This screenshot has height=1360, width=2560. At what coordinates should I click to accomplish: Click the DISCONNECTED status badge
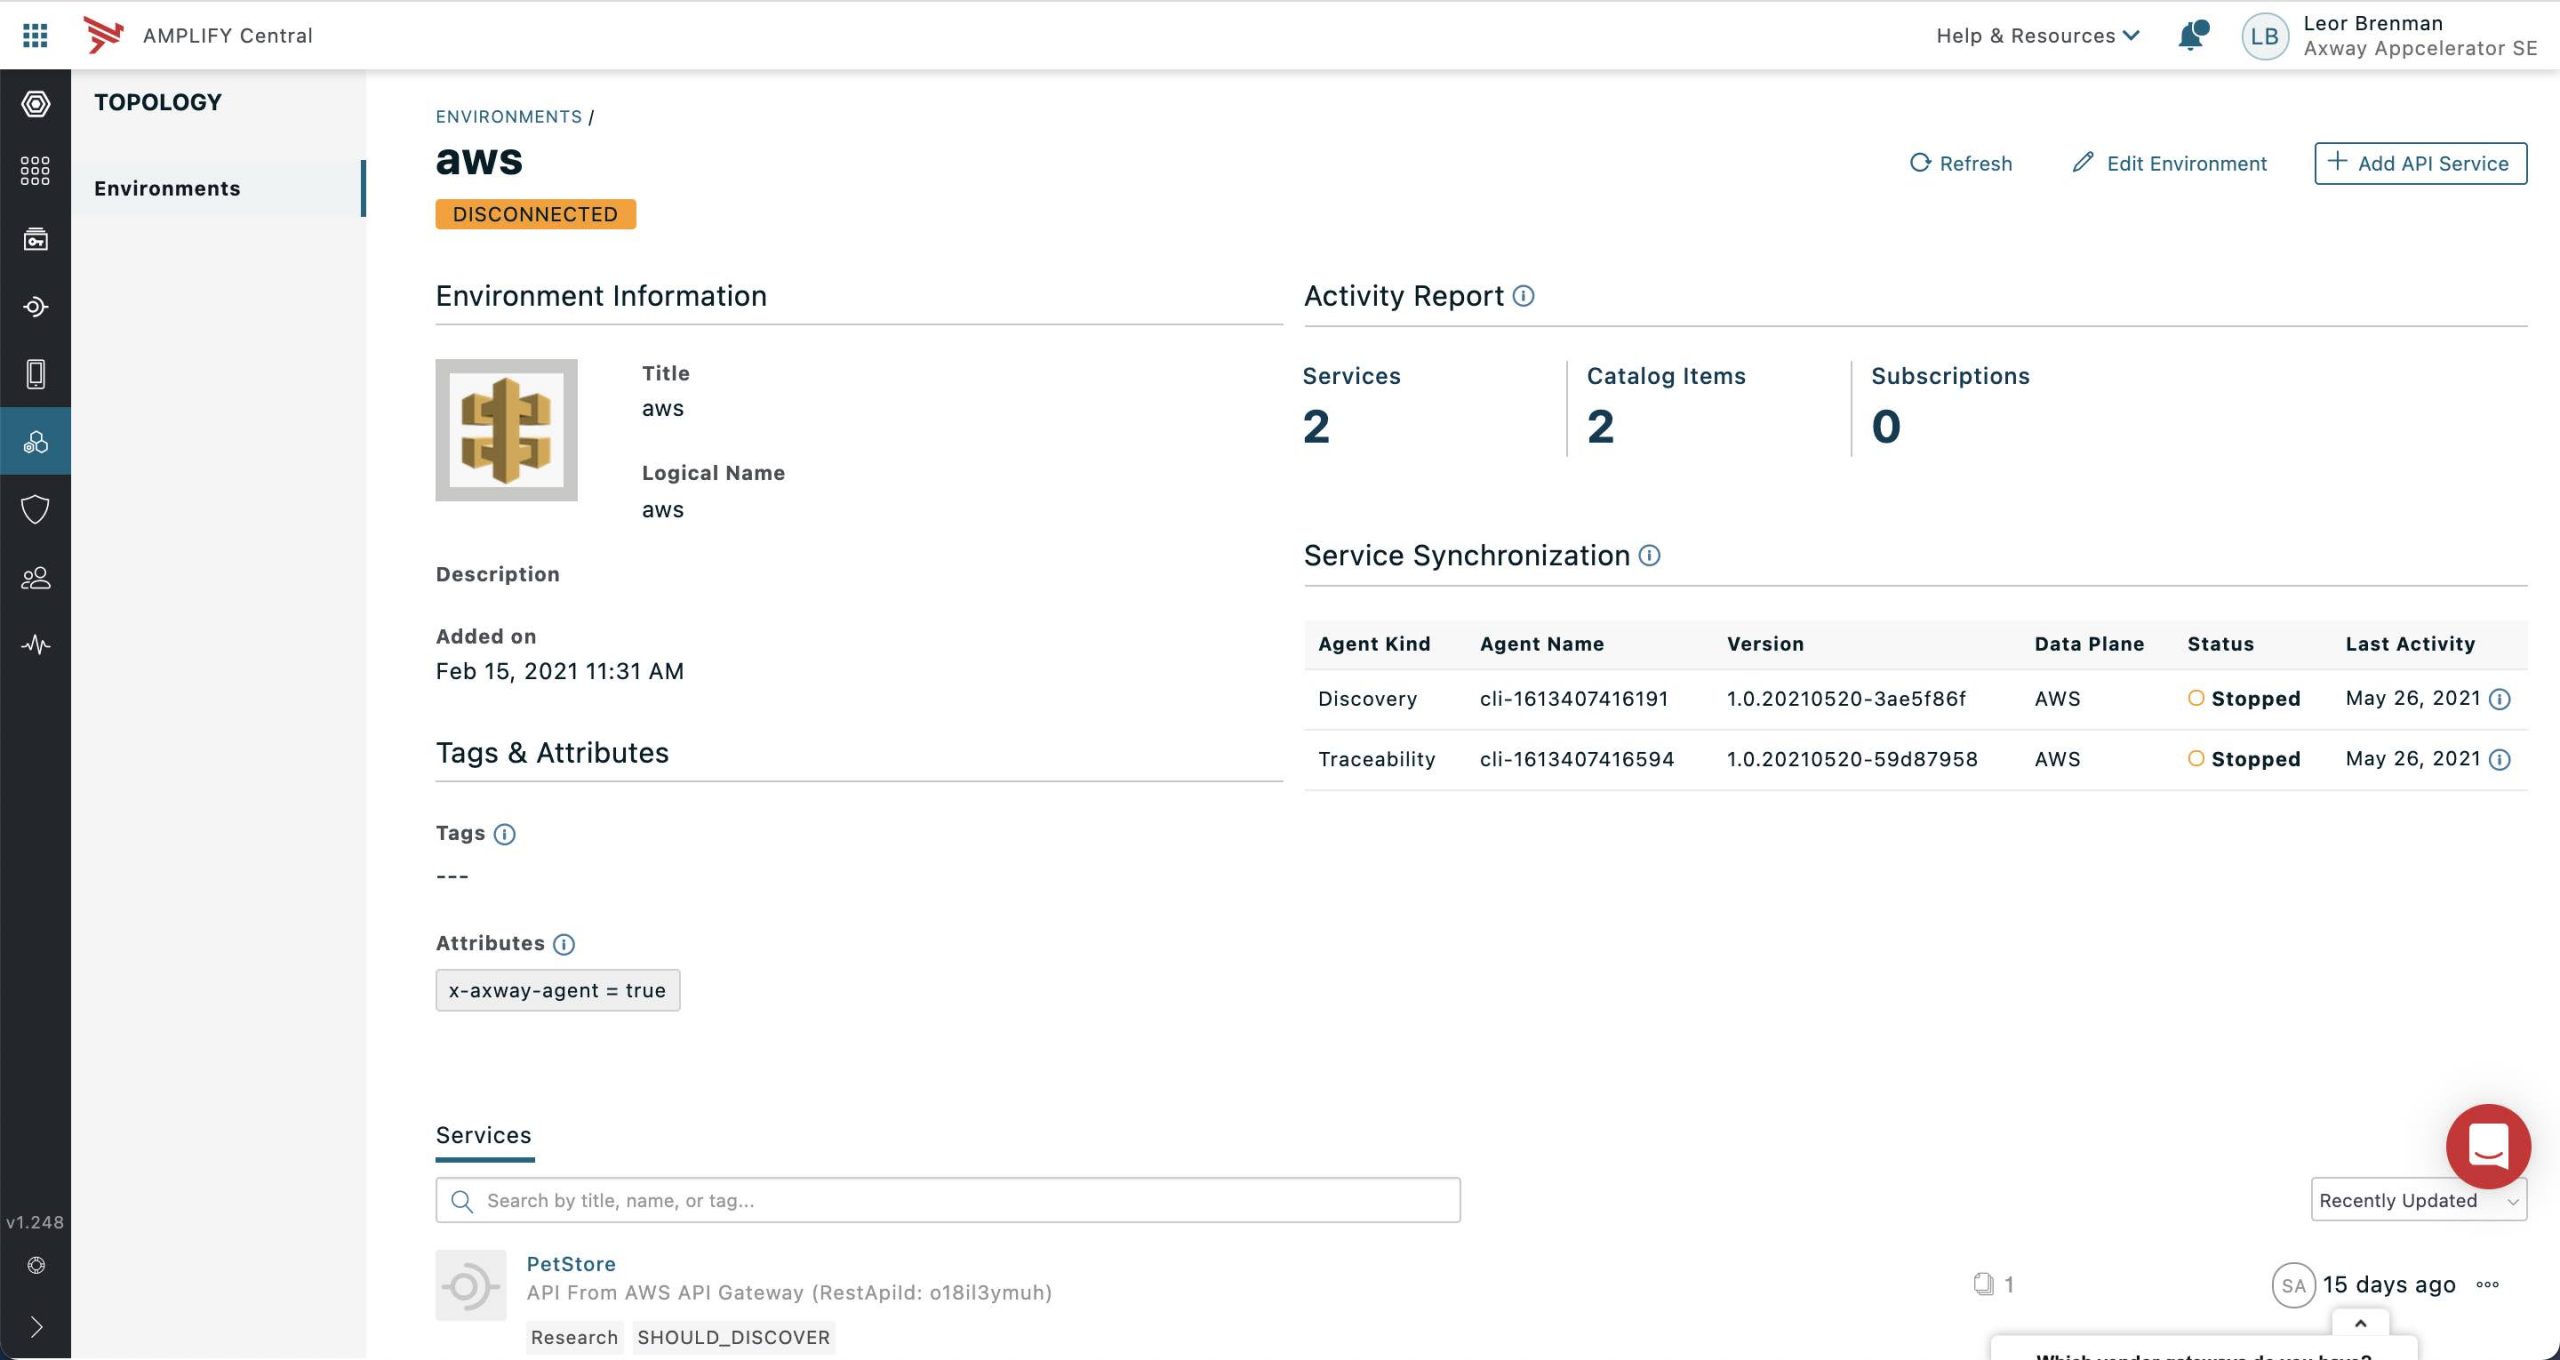[x=535, y=214]
